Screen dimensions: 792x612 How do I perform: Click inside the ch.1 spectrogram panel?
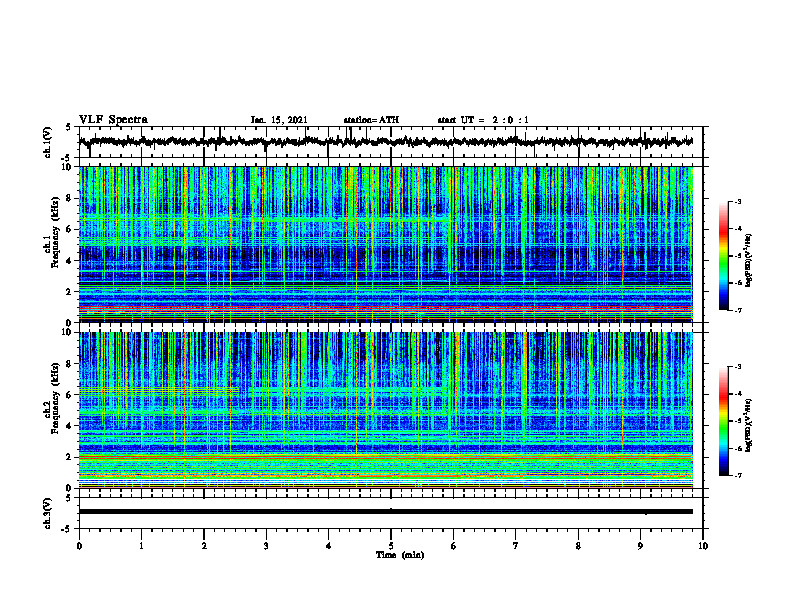tap(385, 244)
